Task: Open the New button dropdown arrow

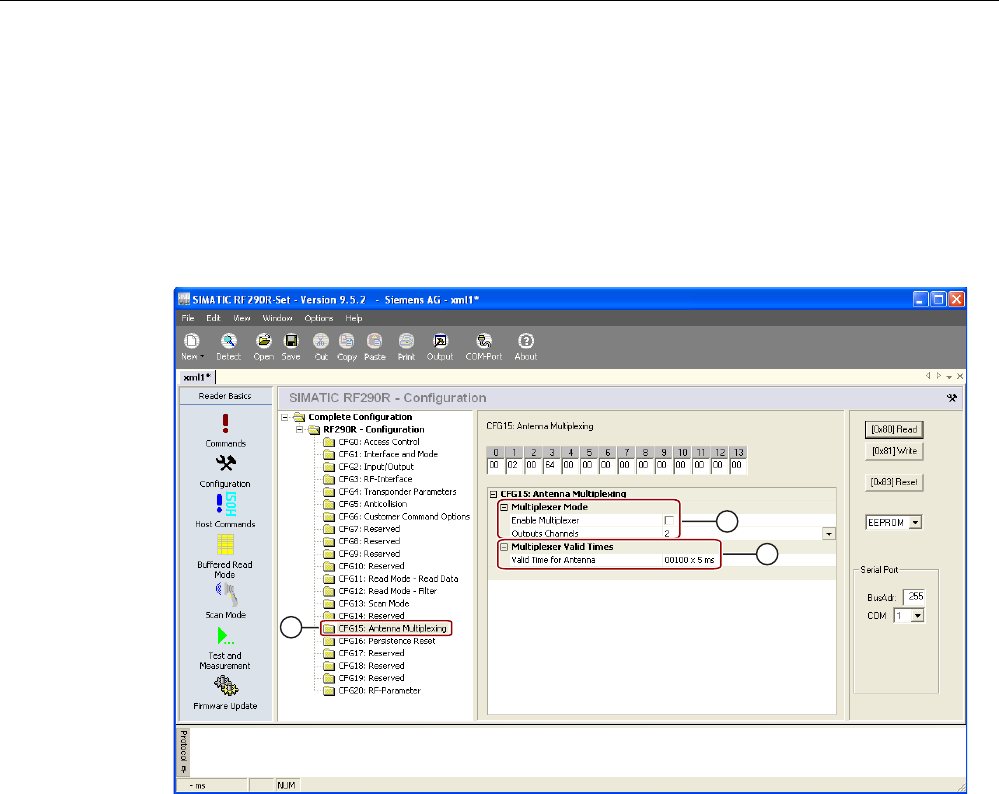Action: (202, 357)
